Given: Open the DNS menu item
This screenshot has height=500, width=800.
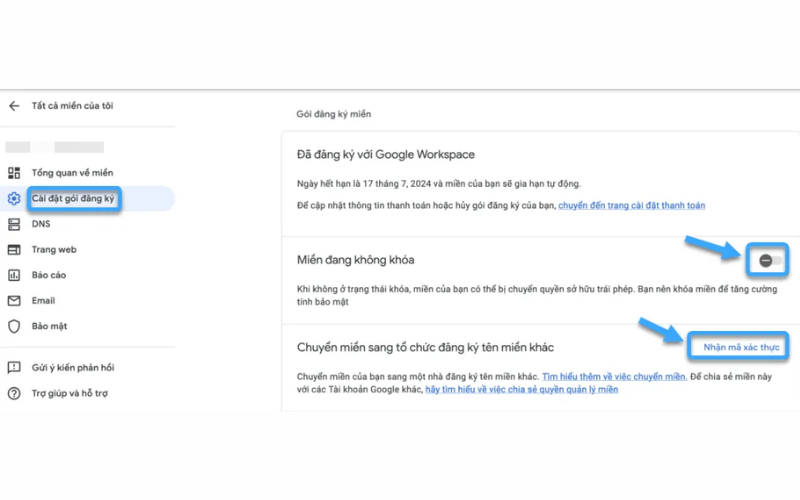Looking at the screenshot, I should tap(40, 224).
